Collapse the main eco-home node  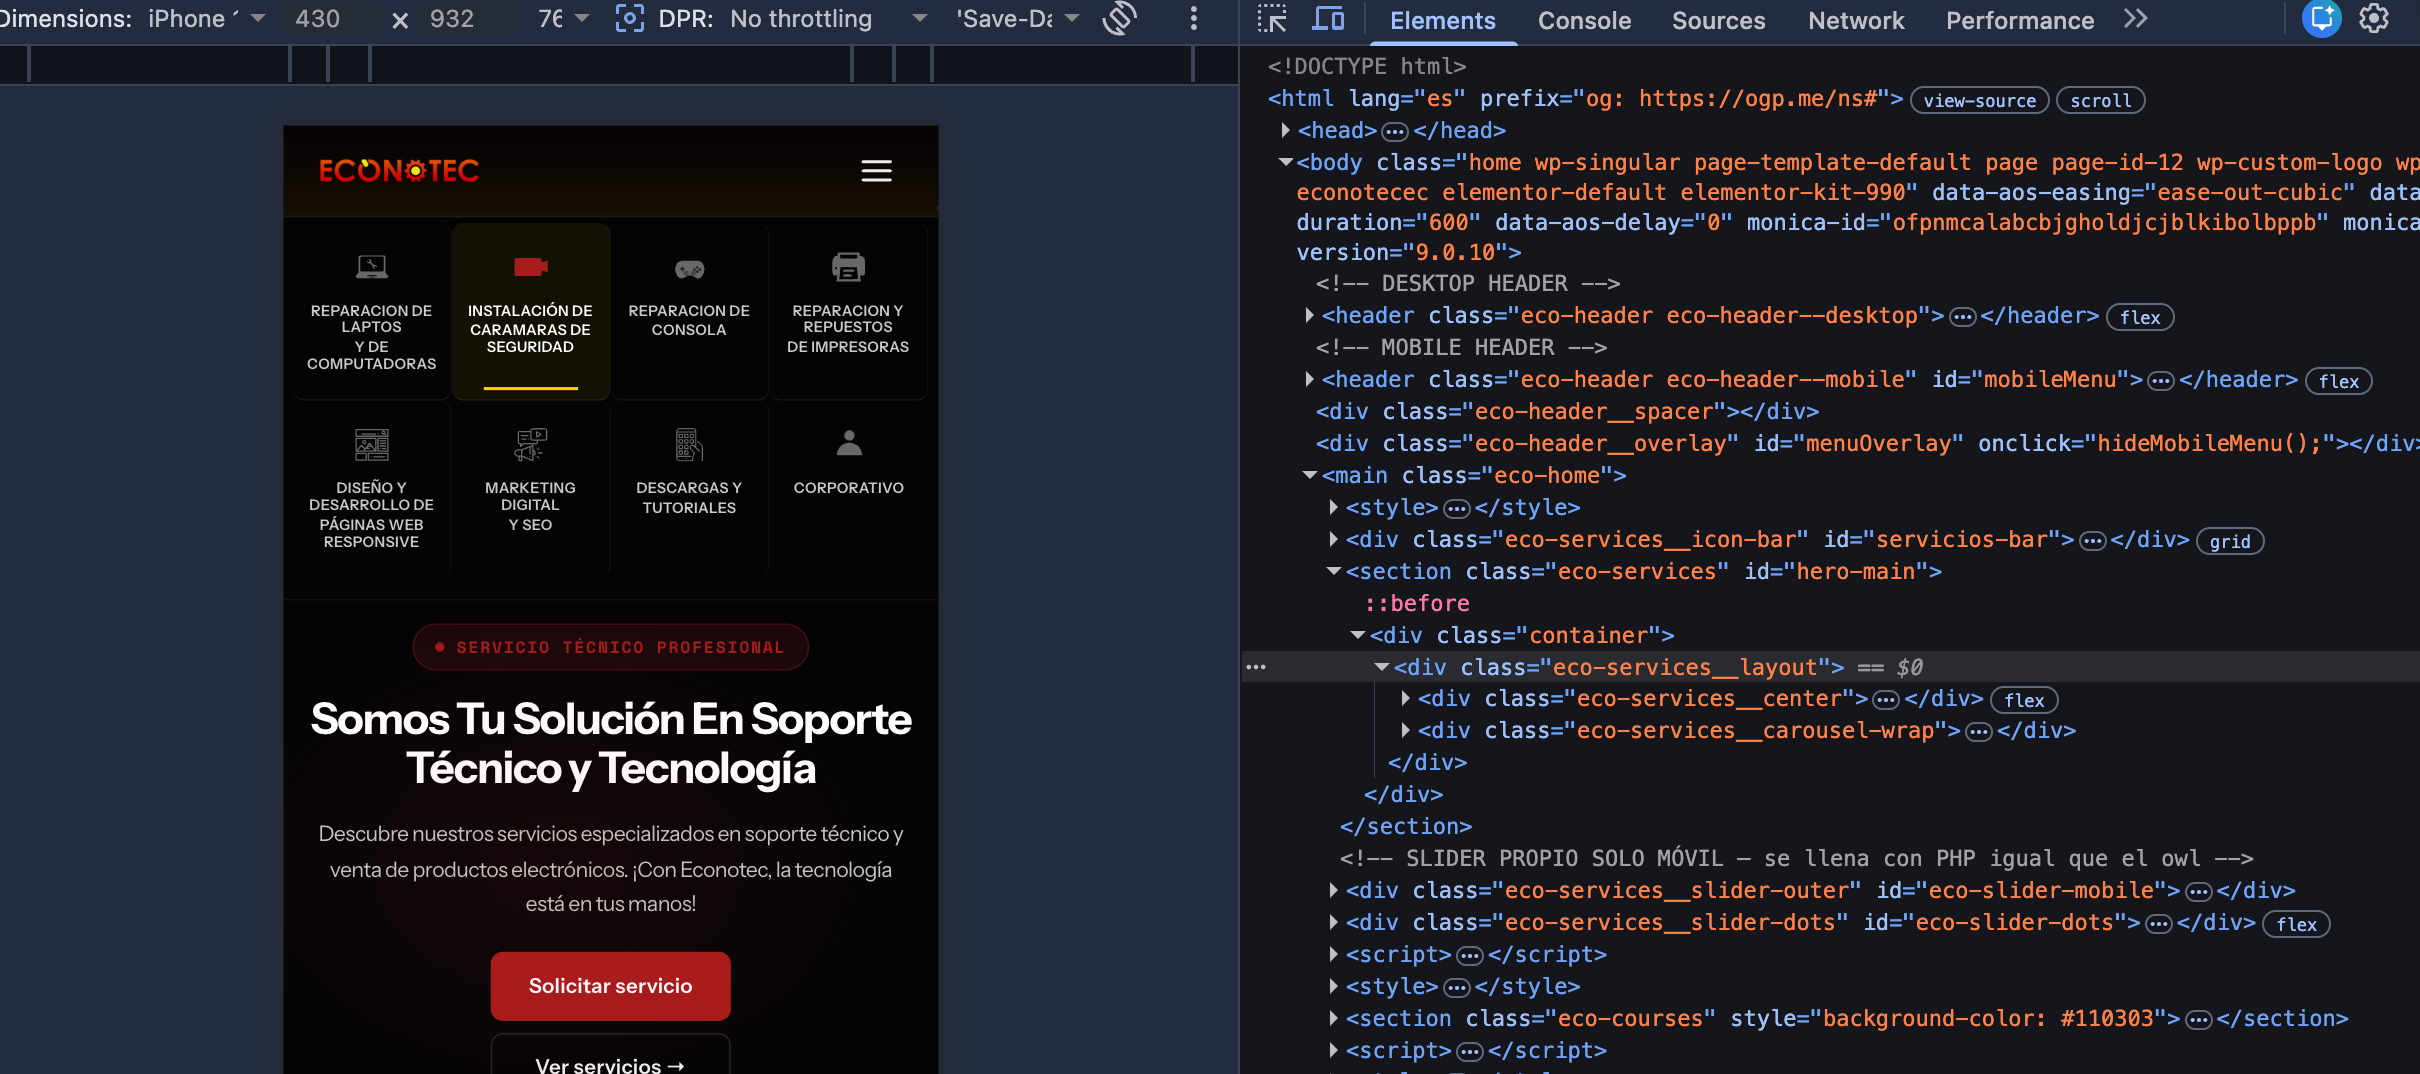click(x=1309, y=476)
